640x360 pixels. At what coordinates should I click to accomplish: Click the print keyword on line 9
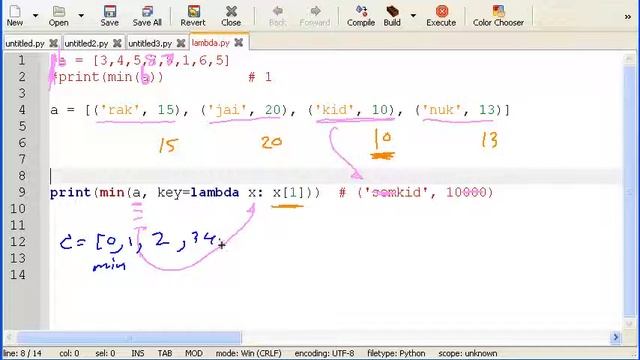click(x=72, y=192)
